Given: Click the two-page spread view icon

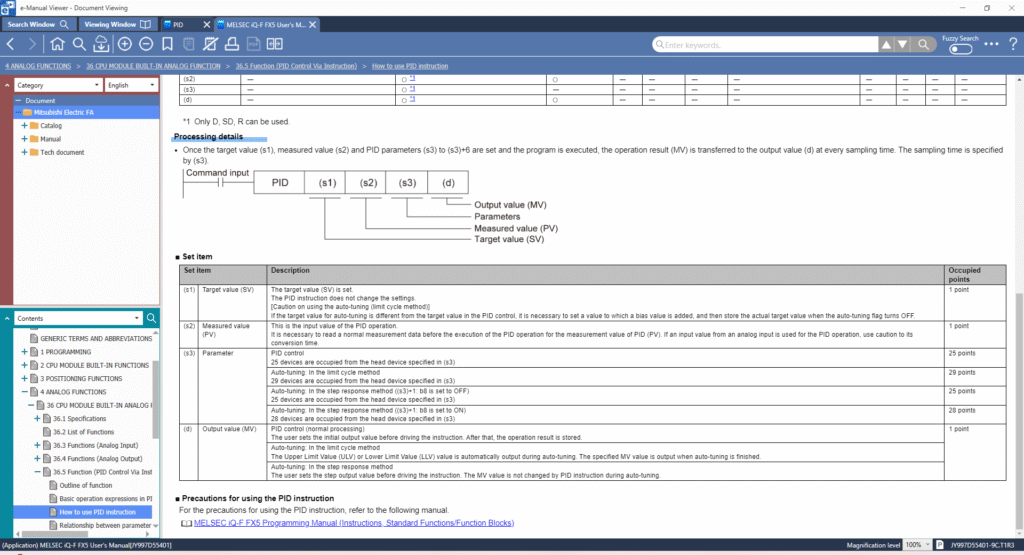Looking at the screenshot, I should click(x=275, y=44).
